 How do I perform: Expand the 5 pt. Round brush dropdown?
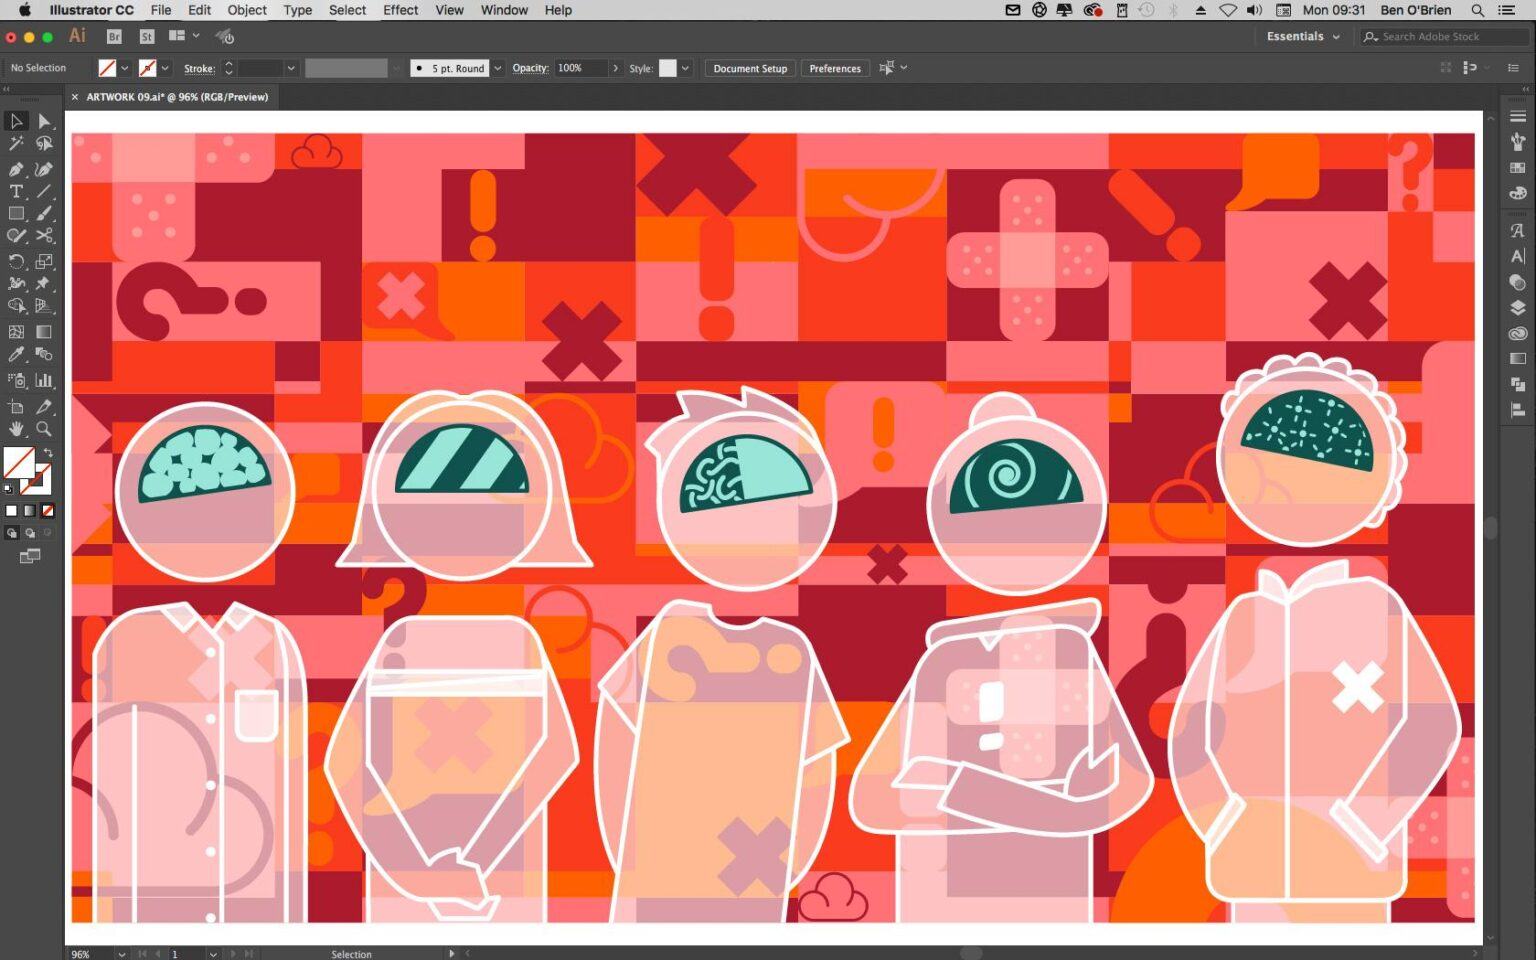(x=497, y=68)
